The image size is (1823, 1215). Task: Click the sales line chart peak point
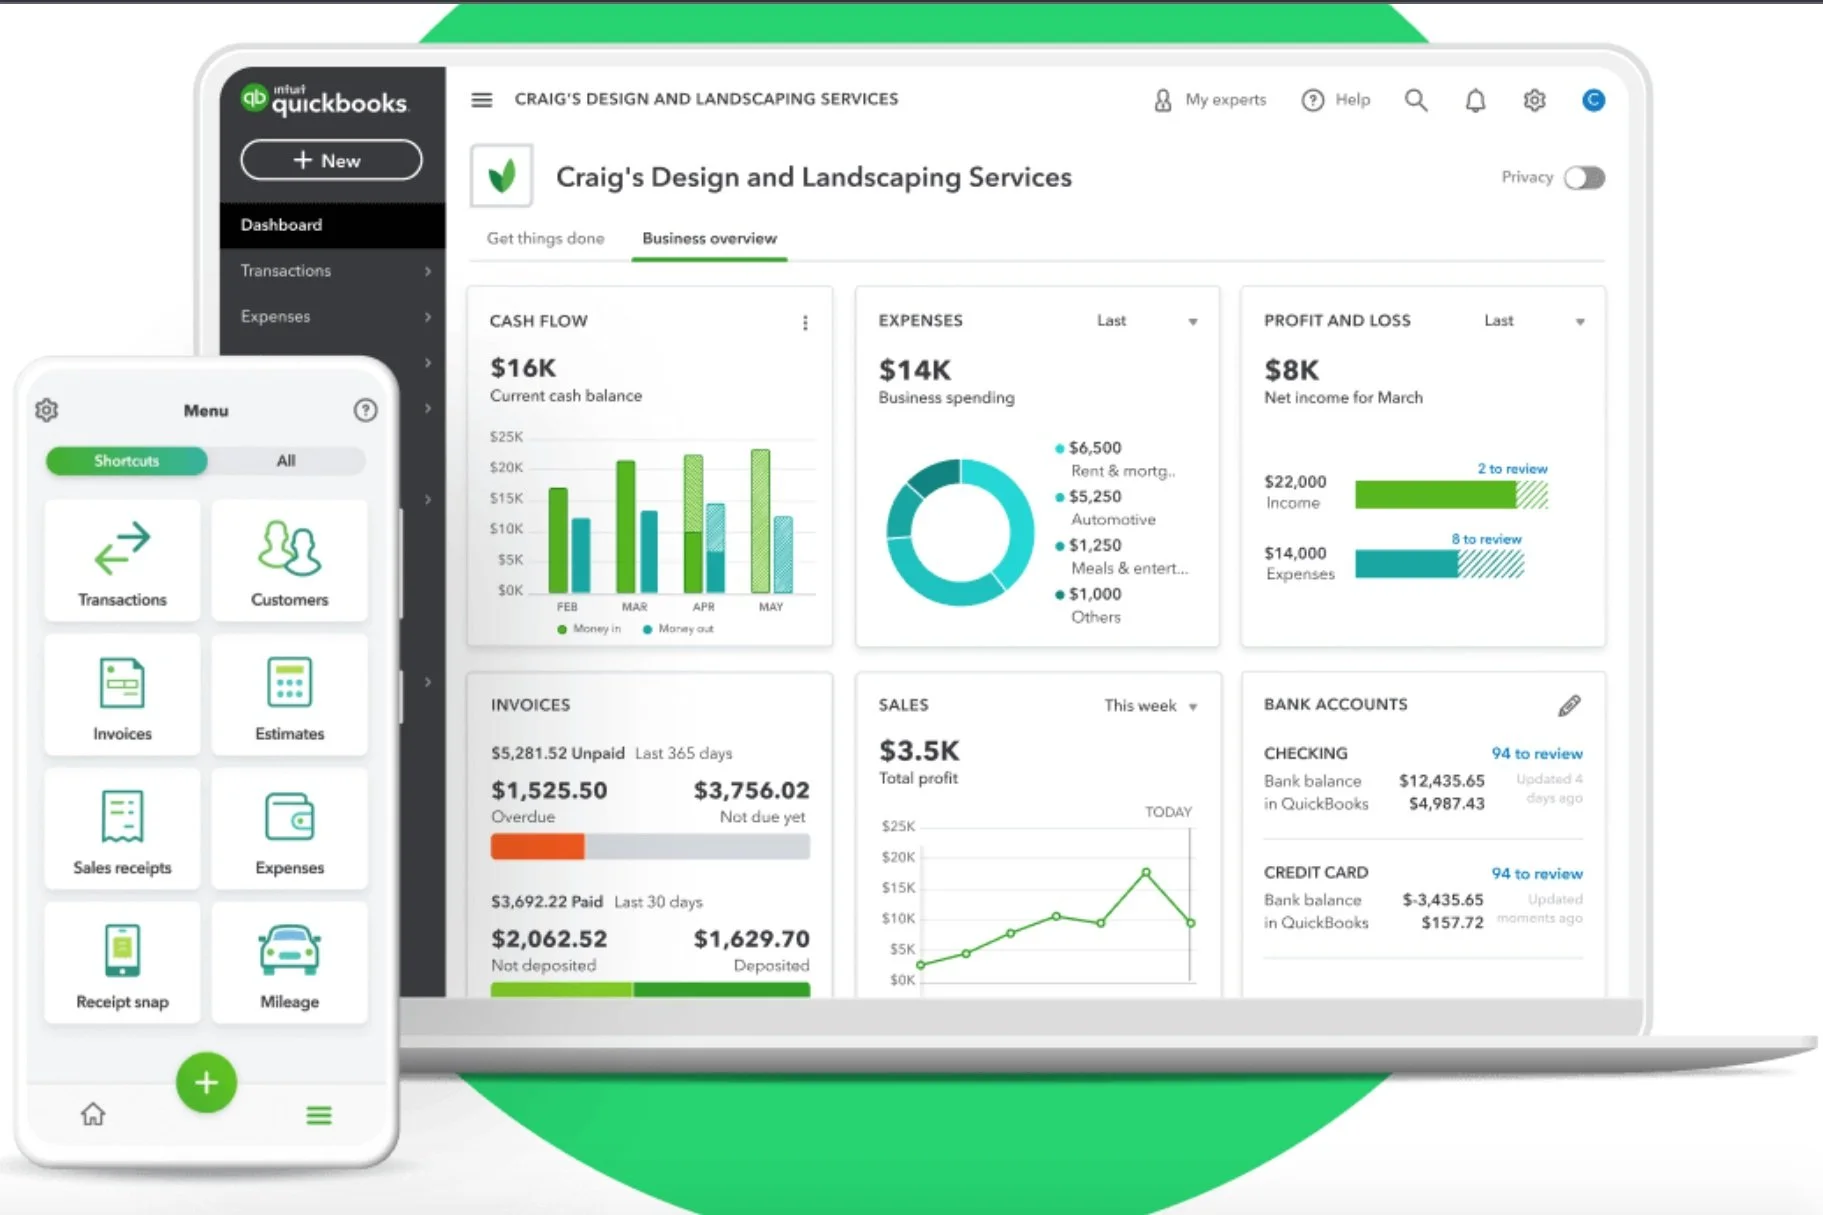[1146, 873]
